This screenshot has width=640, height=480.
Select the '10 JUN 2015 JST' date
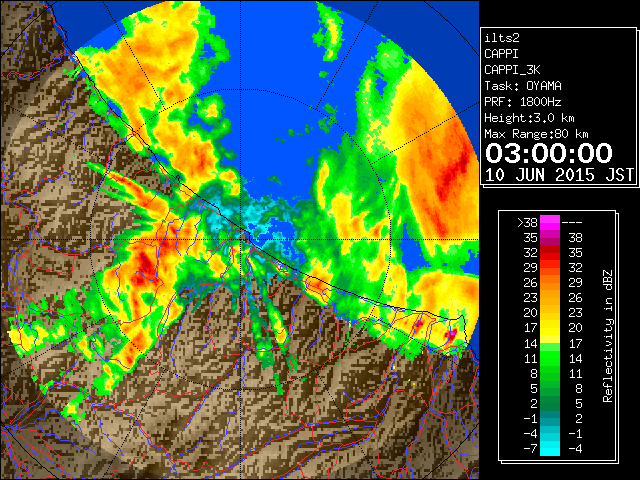(560, 175)
